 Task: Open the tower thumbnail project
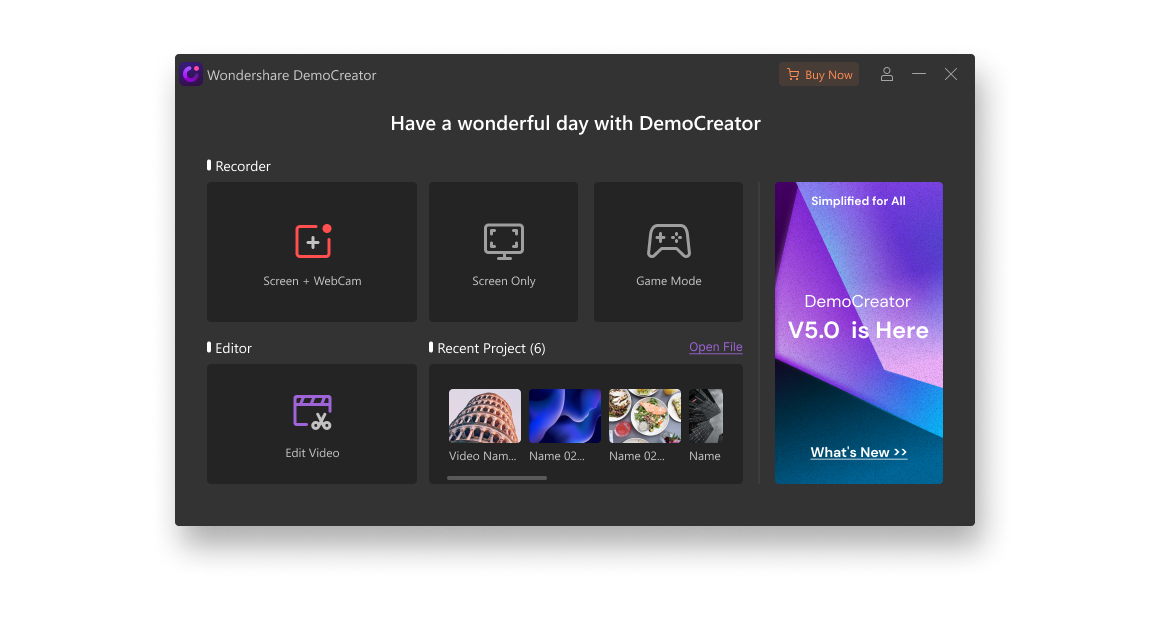point(484,416)
